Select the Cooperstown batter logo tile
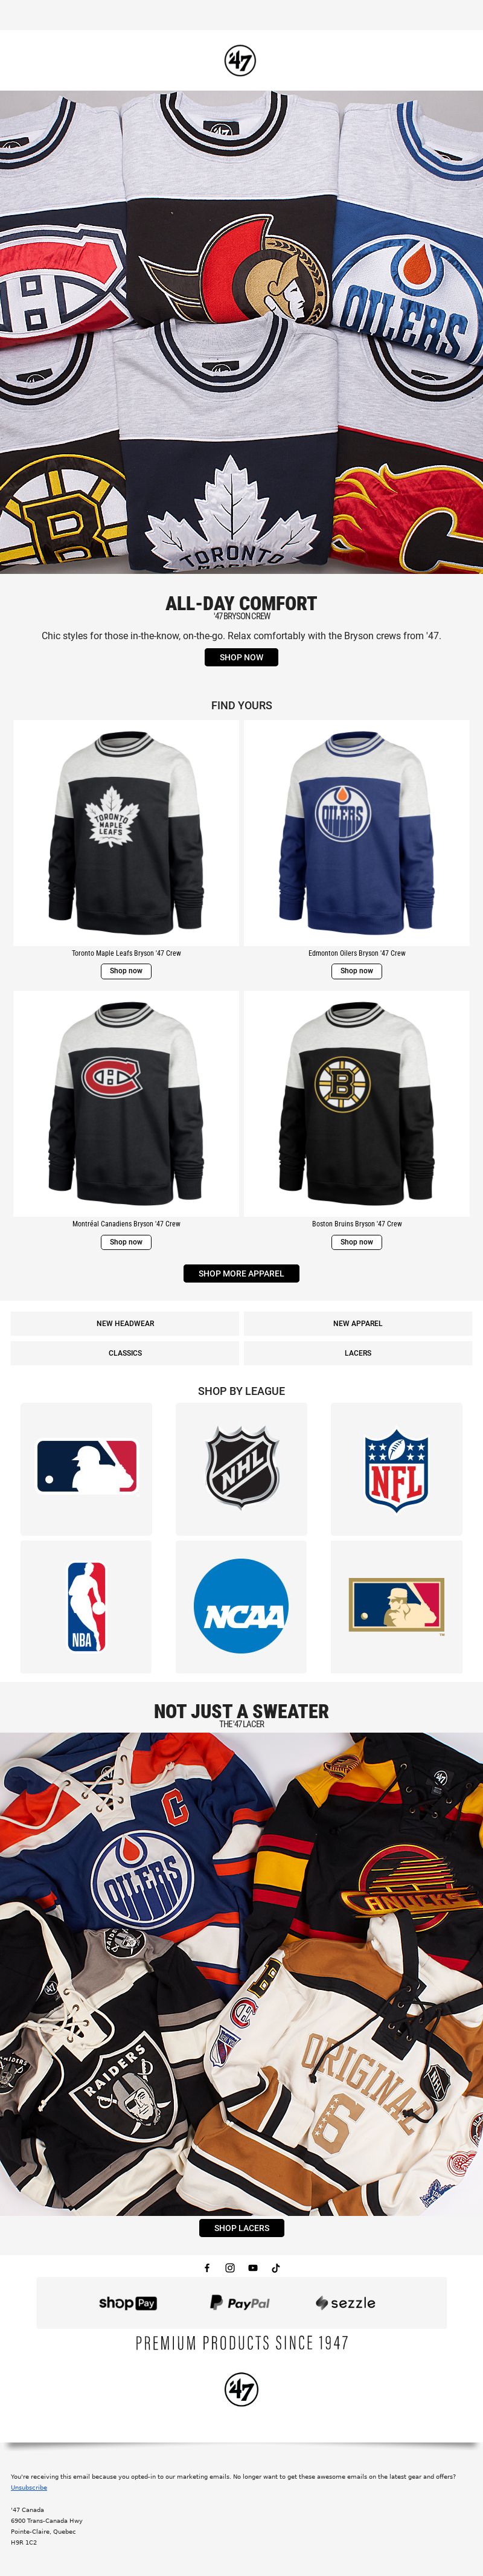483x2576 pixels. coord(397,1607)
